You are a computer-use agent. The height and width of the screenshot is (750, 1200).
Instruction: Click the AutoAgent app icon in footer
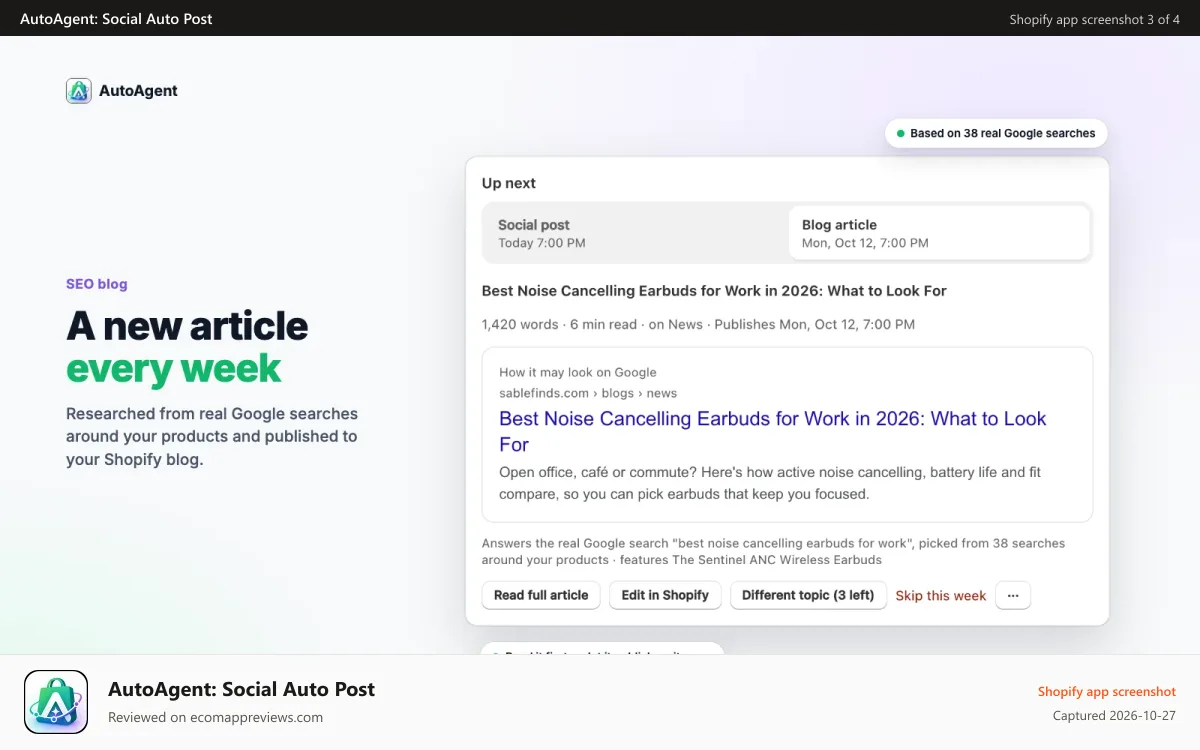56,702
